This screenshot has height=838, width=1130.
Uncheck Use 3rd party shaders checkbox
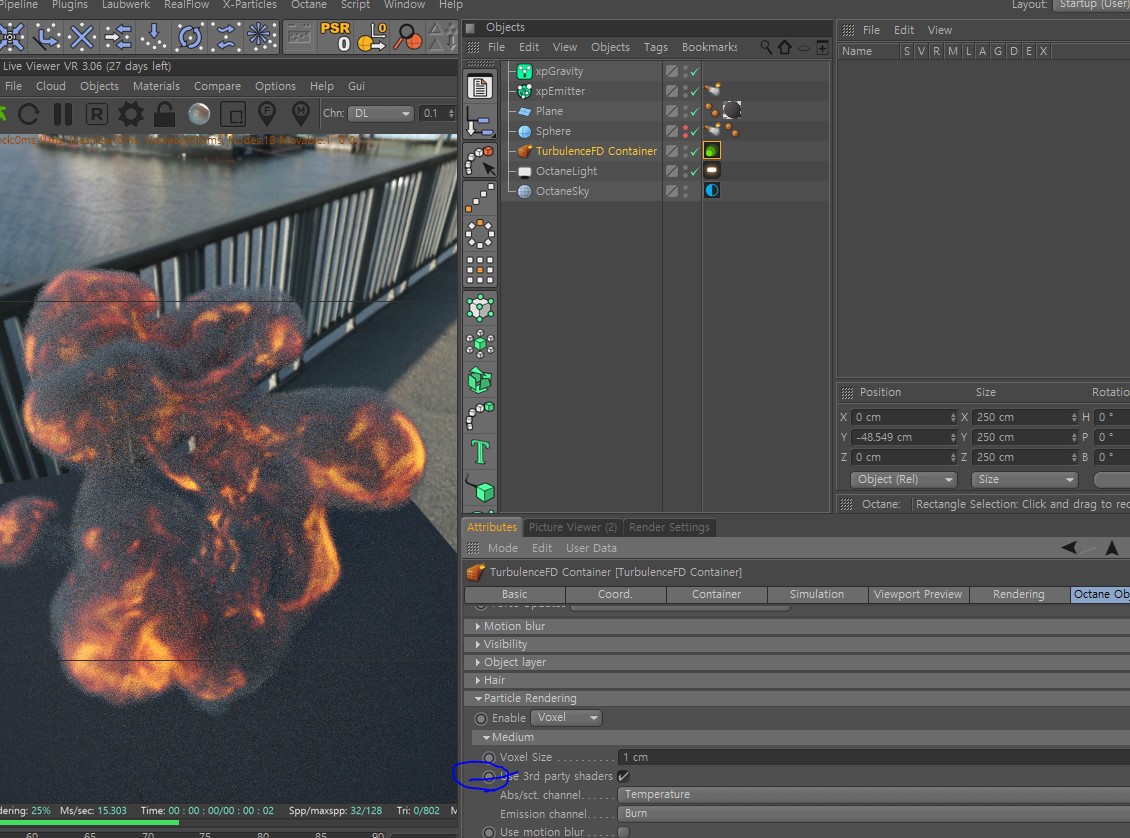623,776
